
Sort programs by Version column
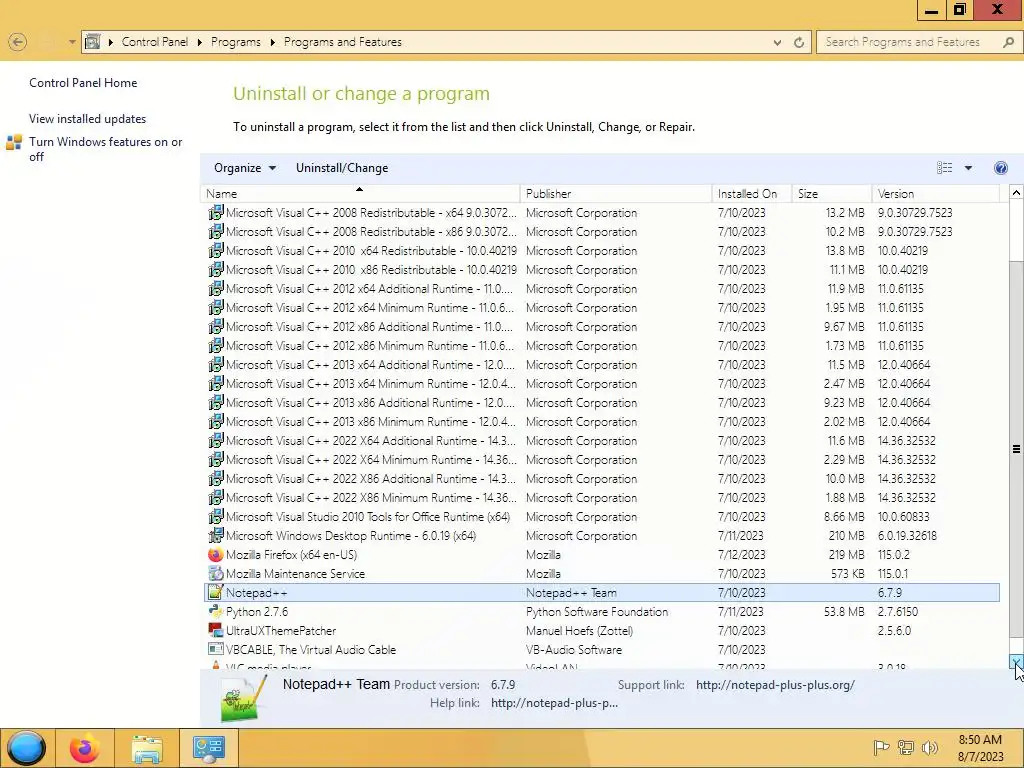pos(936,193)
